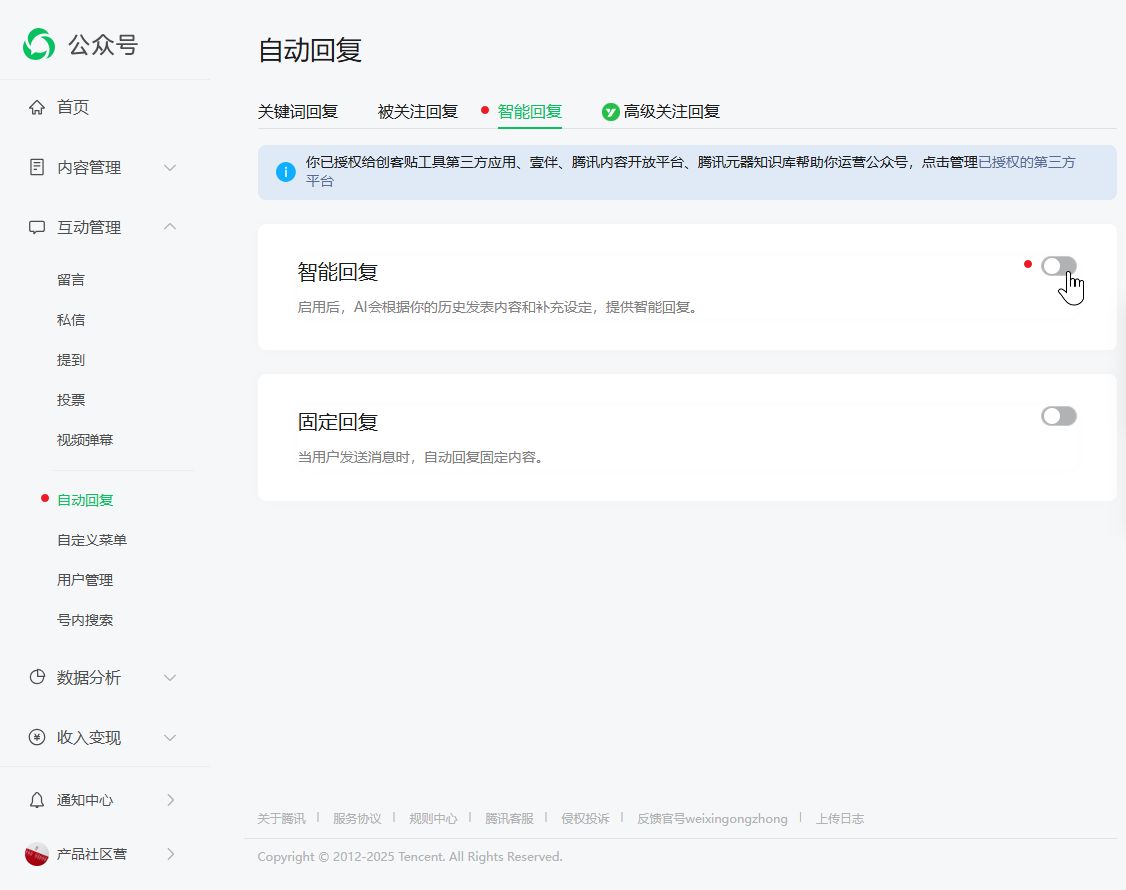Click the 通知中心 bell icon
Screen dimensions: 1126x890
click(x=37, y=800)
